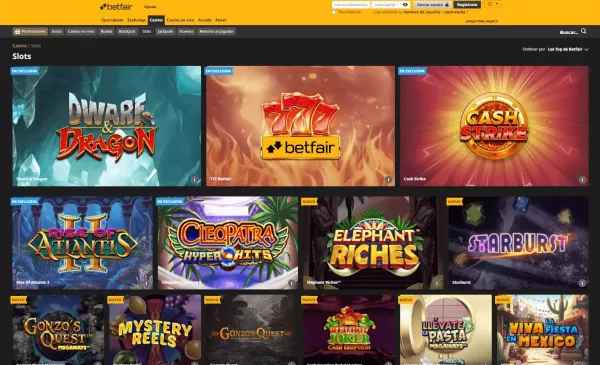Open the Poker tab
Screen dimensions: 600x365
221,20
